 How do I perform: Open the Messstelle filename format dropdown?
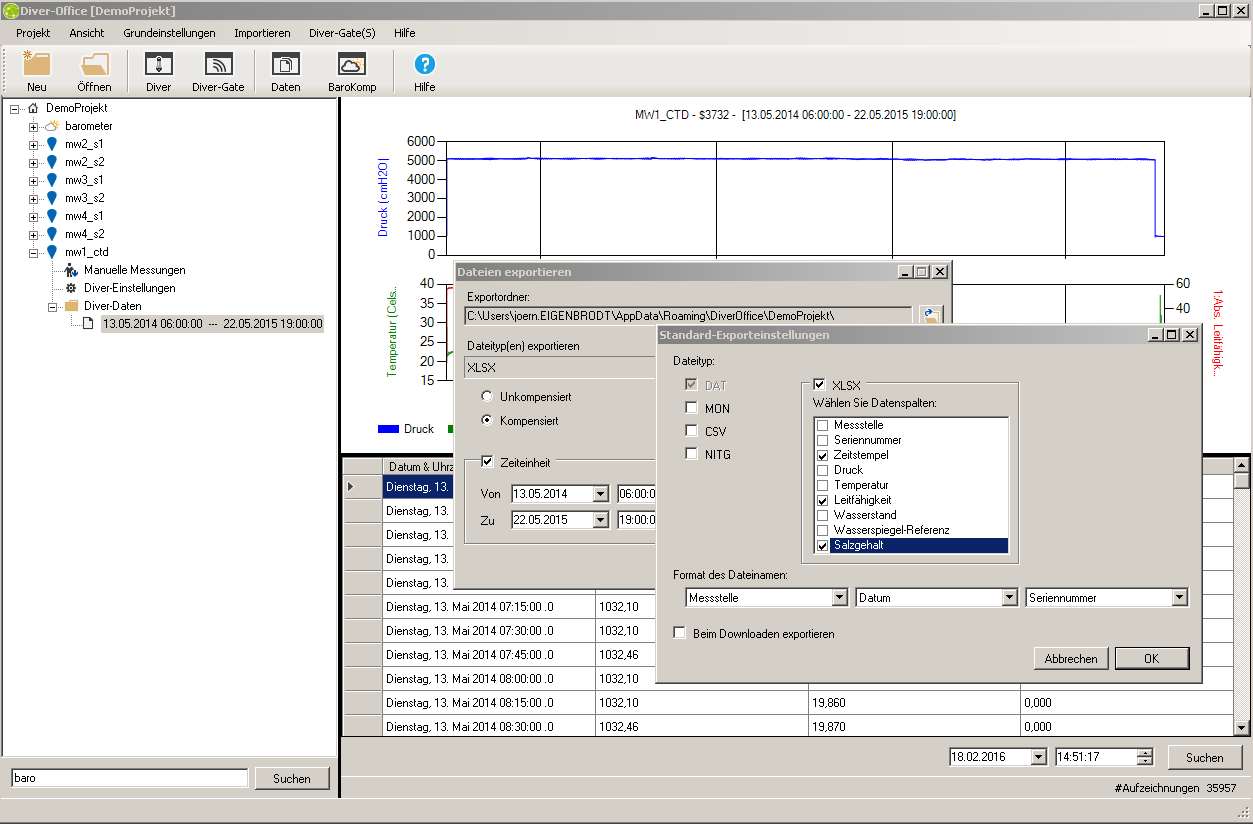click(x=839, y=598)
